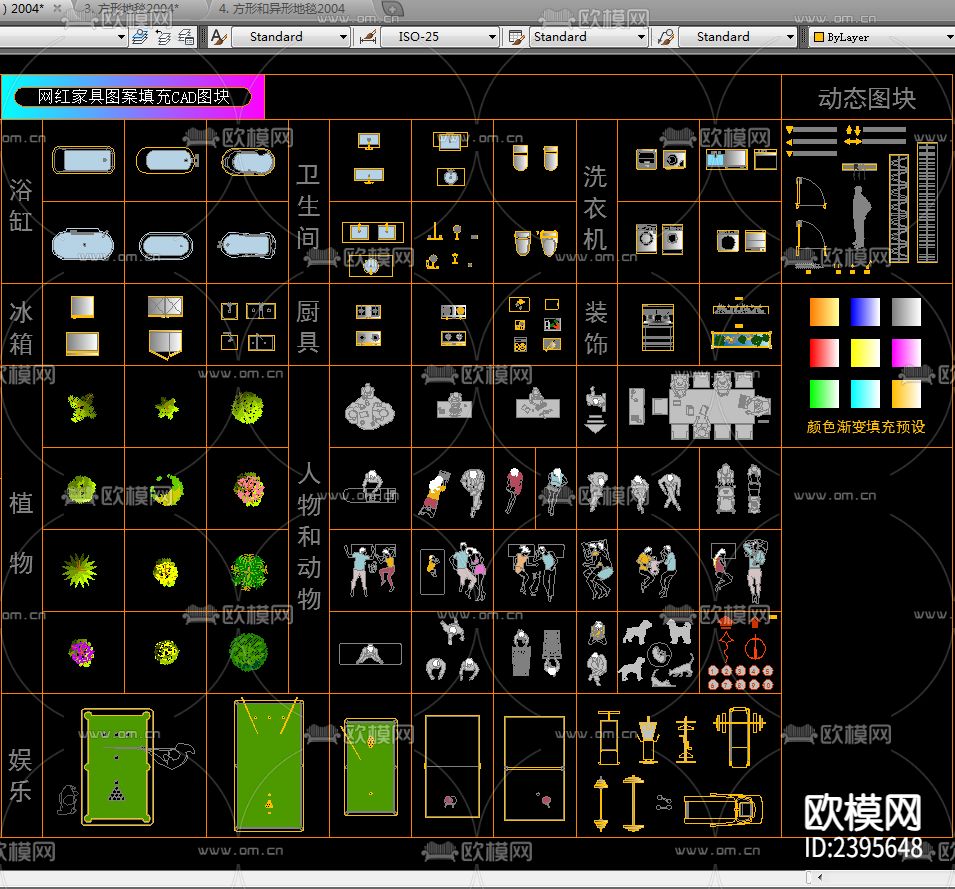Viewport: 955px width, 889px height.
Task: Select the pink flowering plant block
Action: (248, 489)
